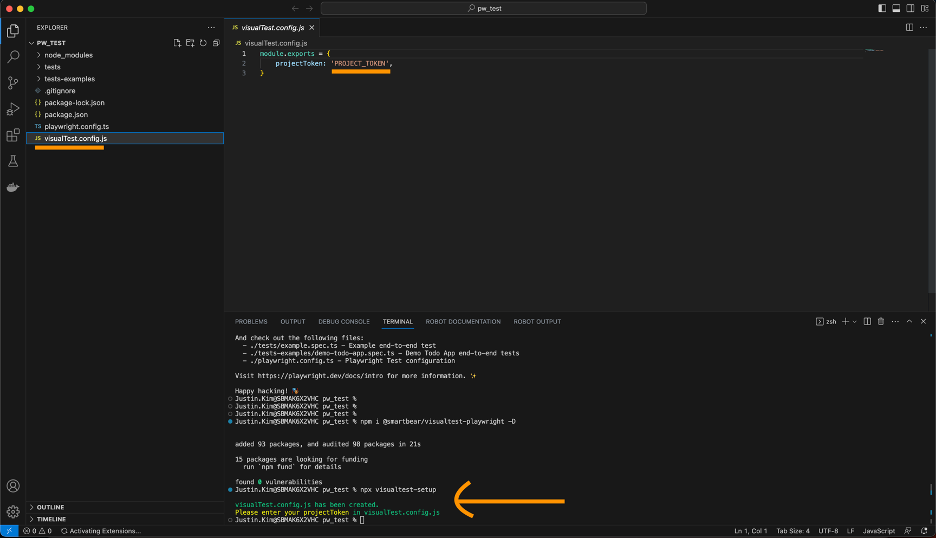The width and height of the screenshot is (936, 538).
Task: Open the Accounts icon
Action: pos(13,486)
